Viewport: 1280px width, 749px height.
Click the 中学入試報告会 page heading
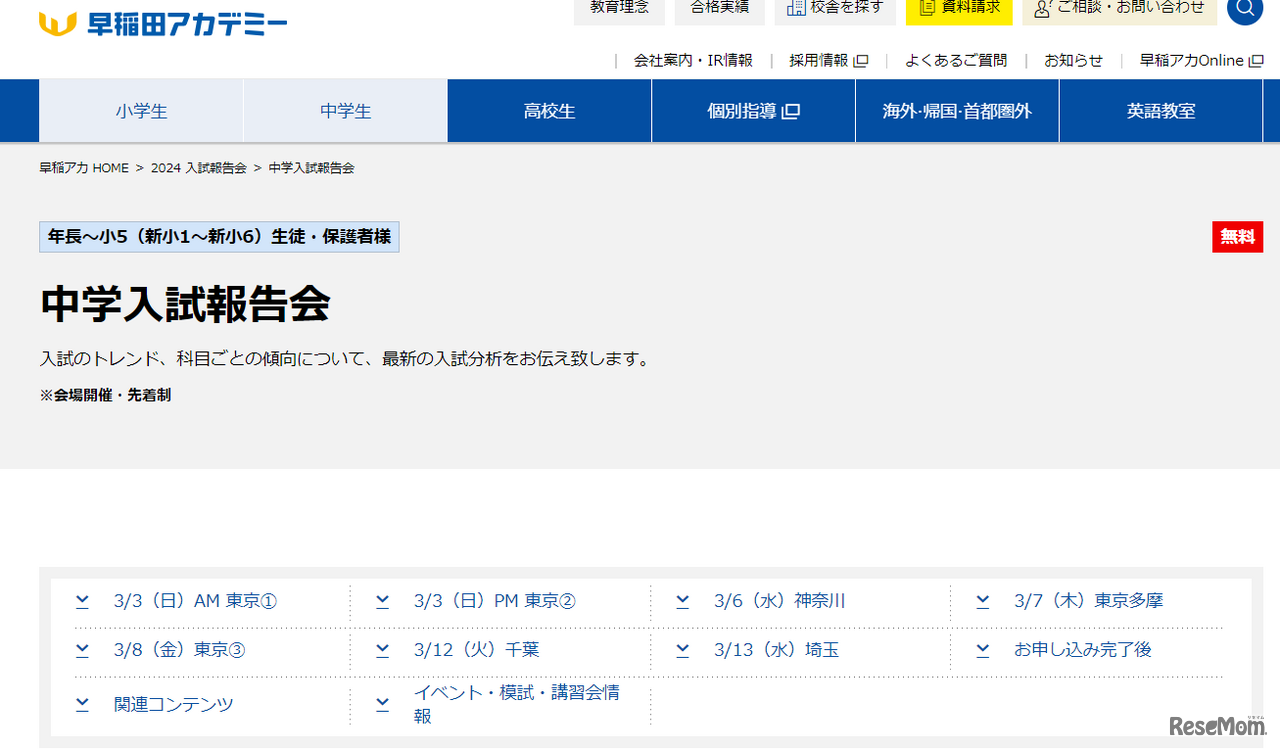click(185, 305)
